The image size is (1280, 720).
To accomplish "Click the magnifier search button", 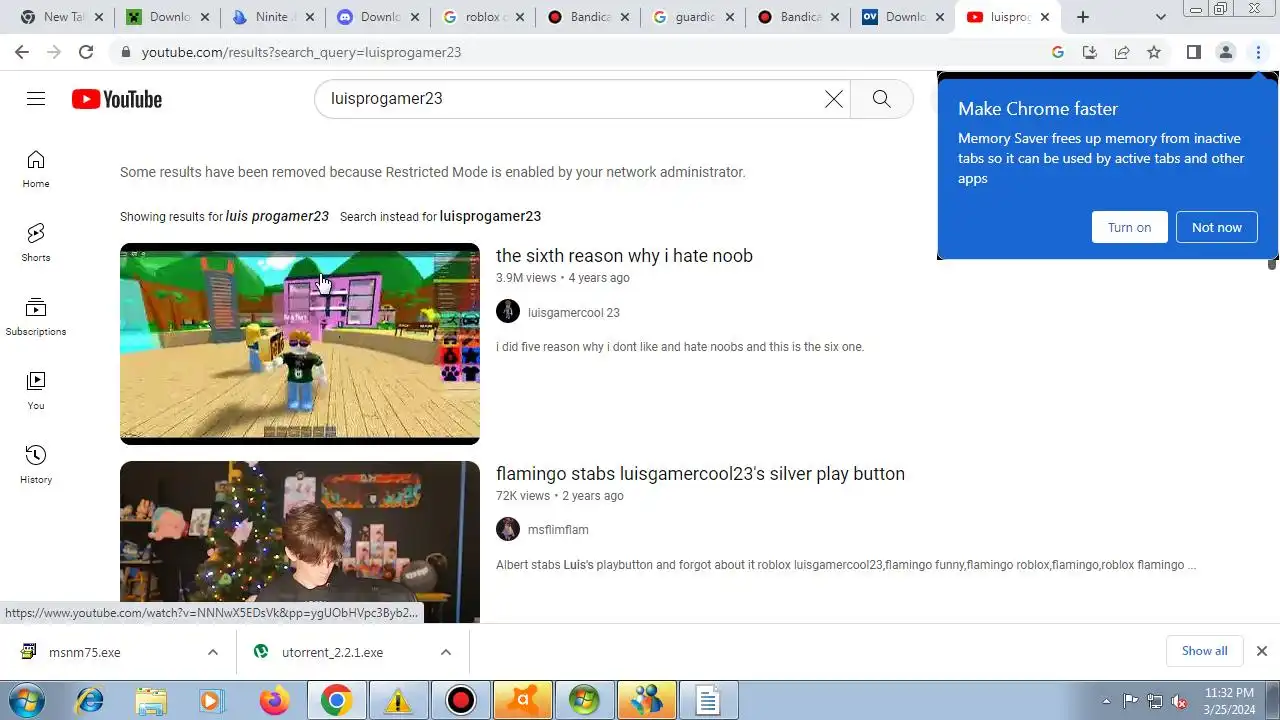I will point(881,98).
